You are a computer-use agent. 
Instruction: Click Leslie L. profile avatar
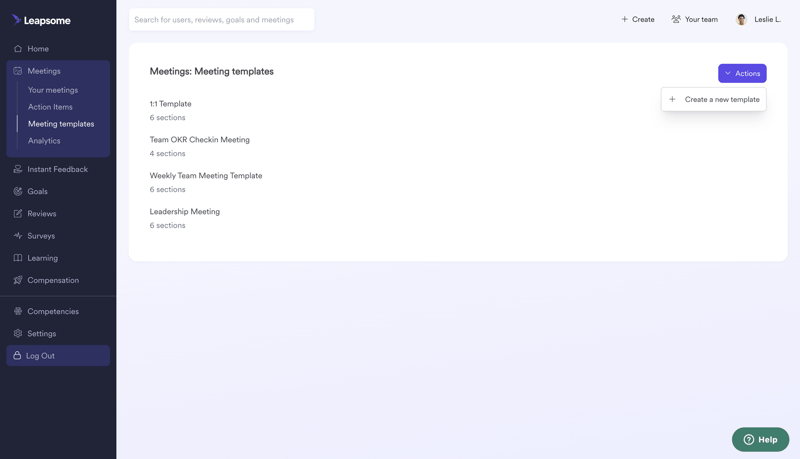[x=741, y=19]
